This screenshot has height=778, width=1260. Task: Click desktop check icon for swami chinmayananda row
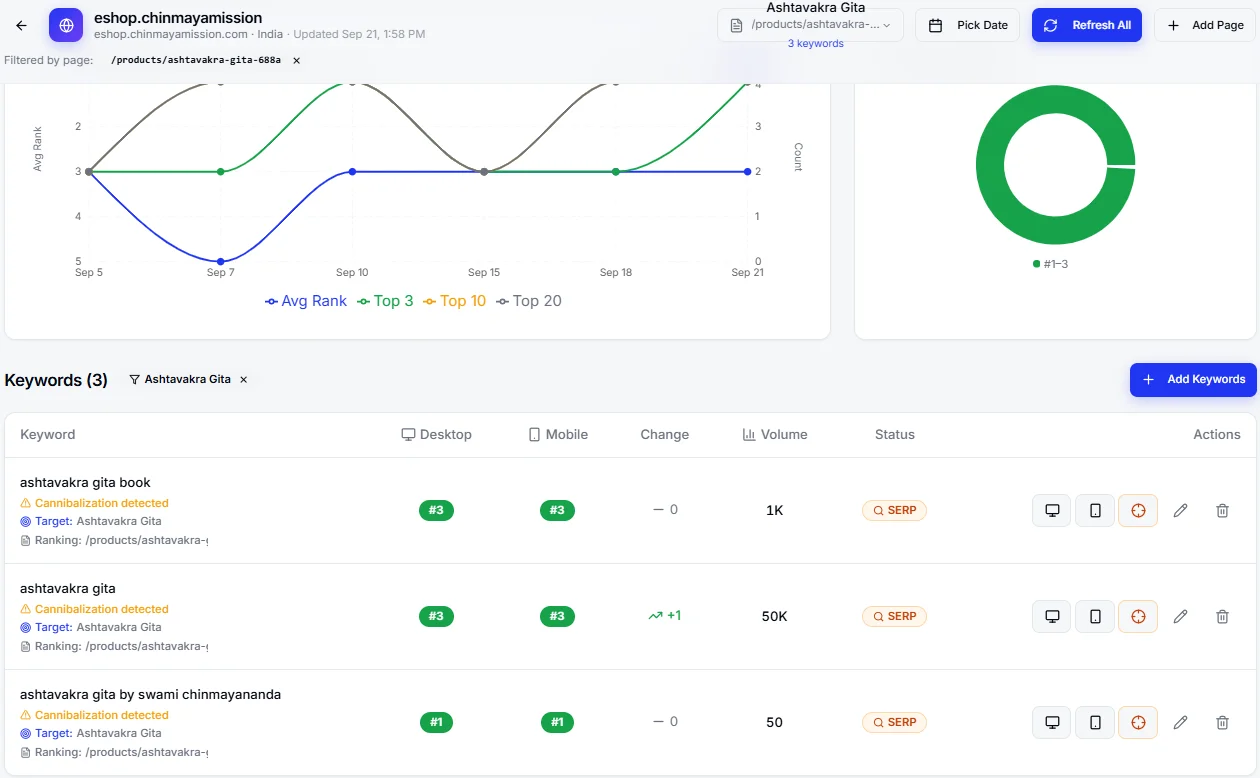point(1052,722)
